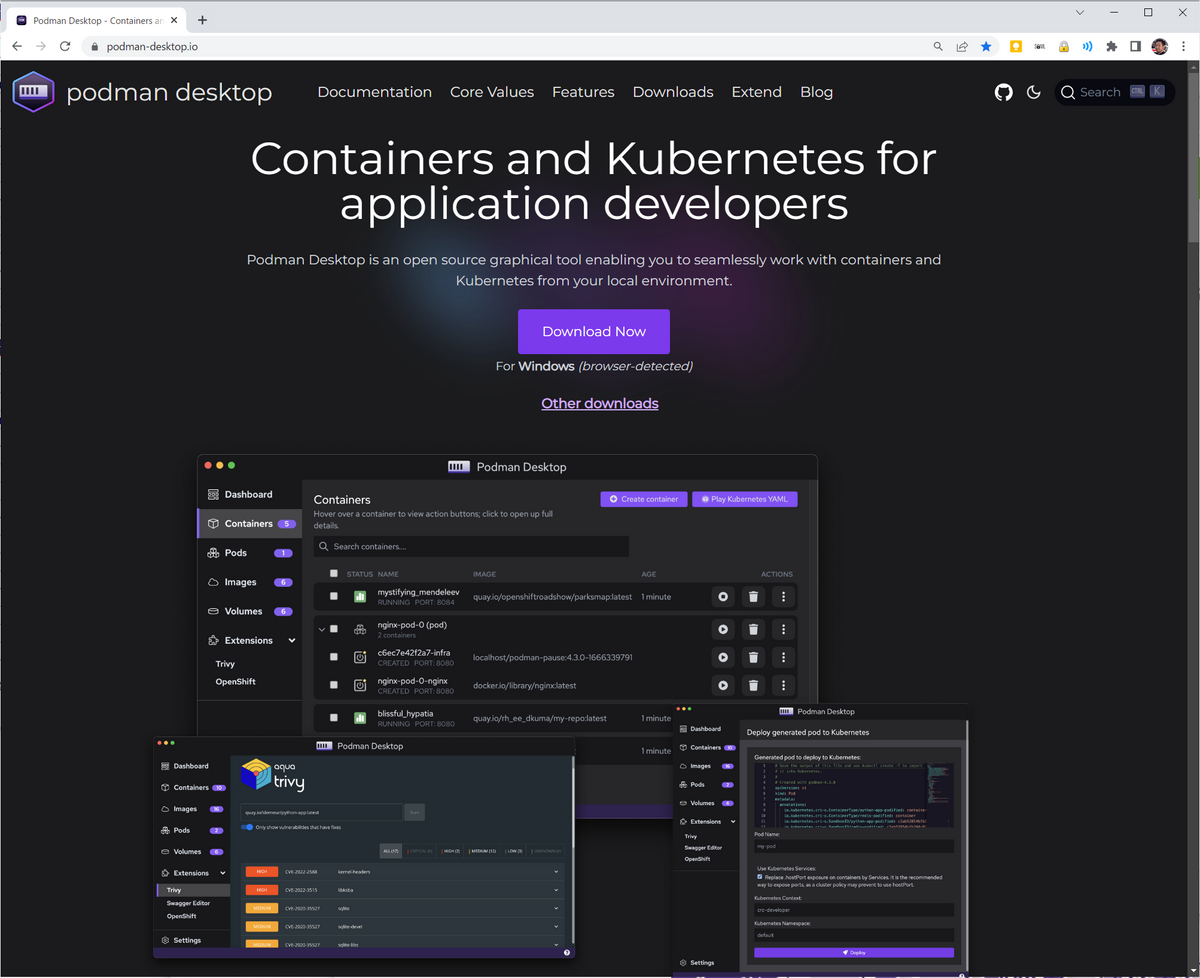
Task: Expand the CVE-2022-3515 libksba row
Action: click(555, 890)
